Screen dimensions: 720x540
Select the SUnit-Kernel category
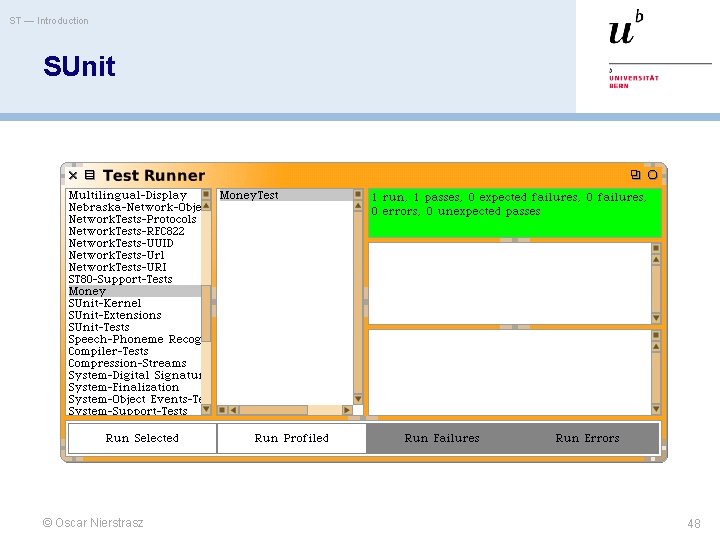[x=134, y=303]
